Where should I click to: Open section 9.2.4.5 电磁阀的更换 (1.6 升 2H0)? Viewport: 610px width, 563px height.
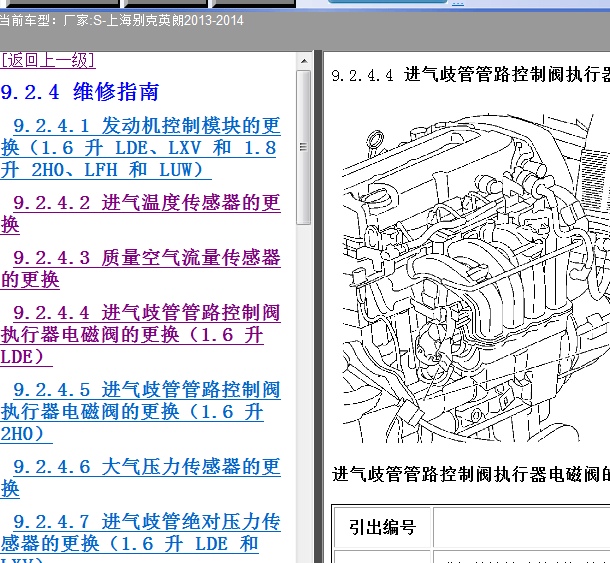point(140,412)
